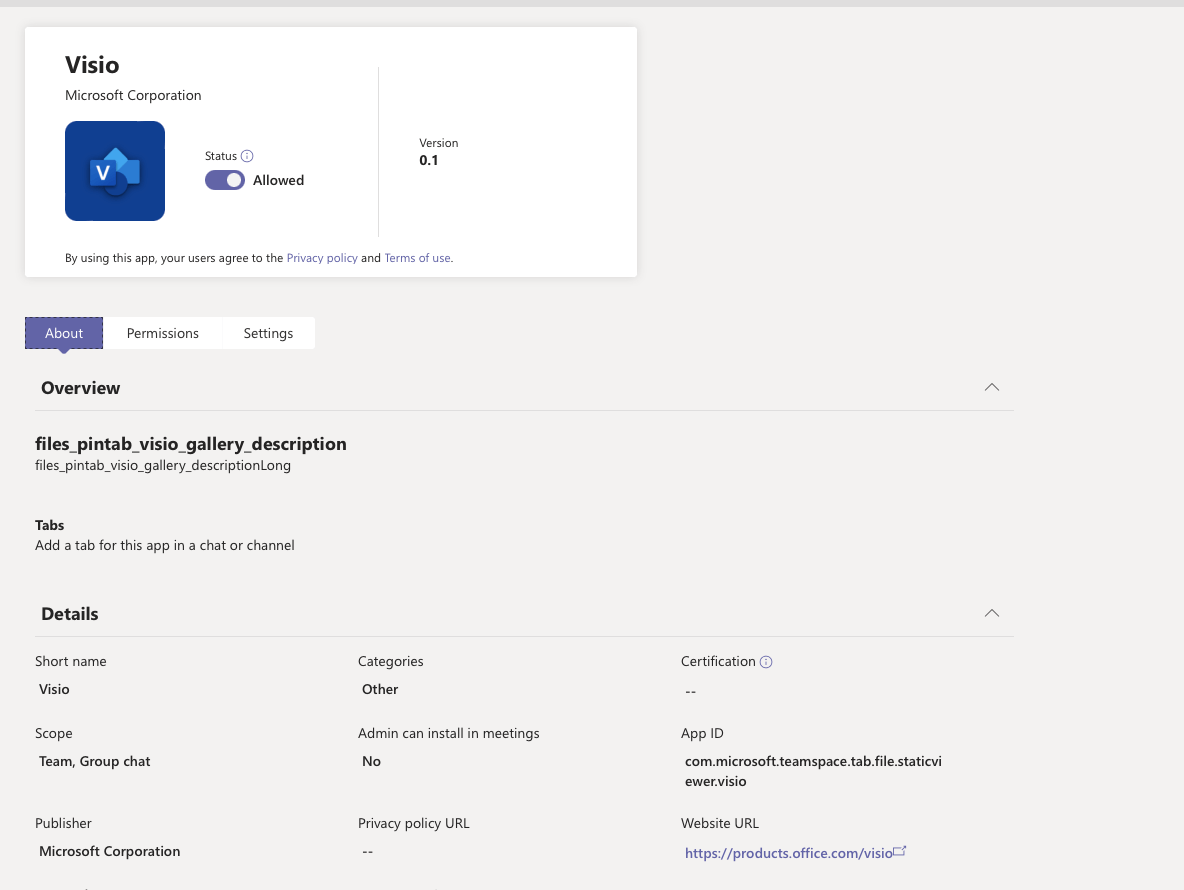This screenshot has width=1184, height=890.
Task: Click the Visio app logo icon
Action: click(x=115, y=171)
